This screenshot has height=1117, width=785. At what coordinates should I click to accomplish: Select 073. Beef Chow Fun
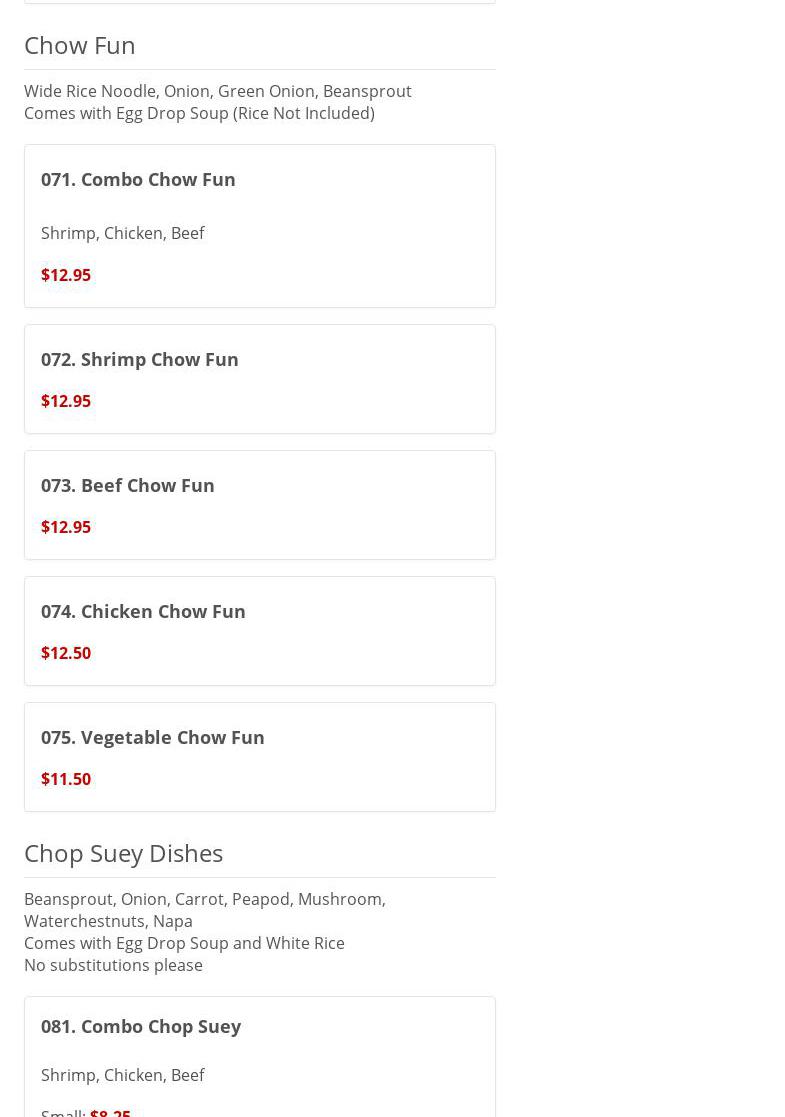point(128,485)
